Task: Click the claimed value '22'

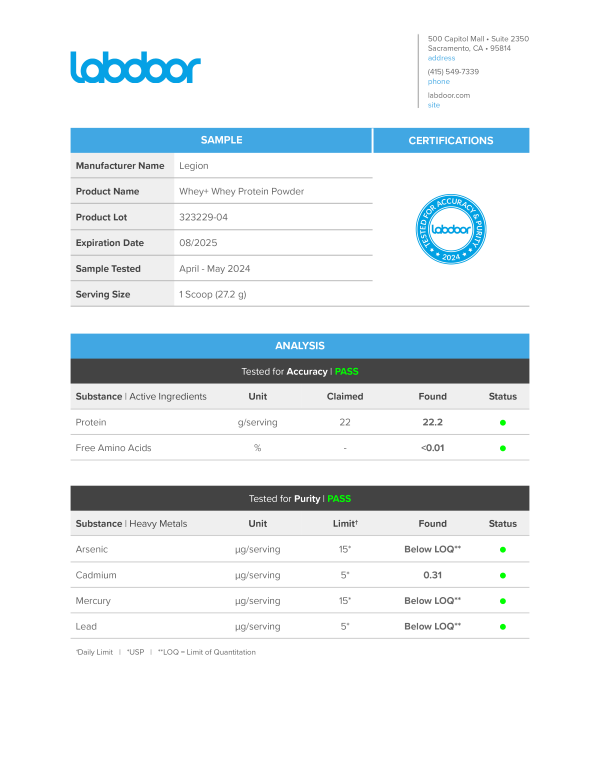Action: click(x=345, y=422)
